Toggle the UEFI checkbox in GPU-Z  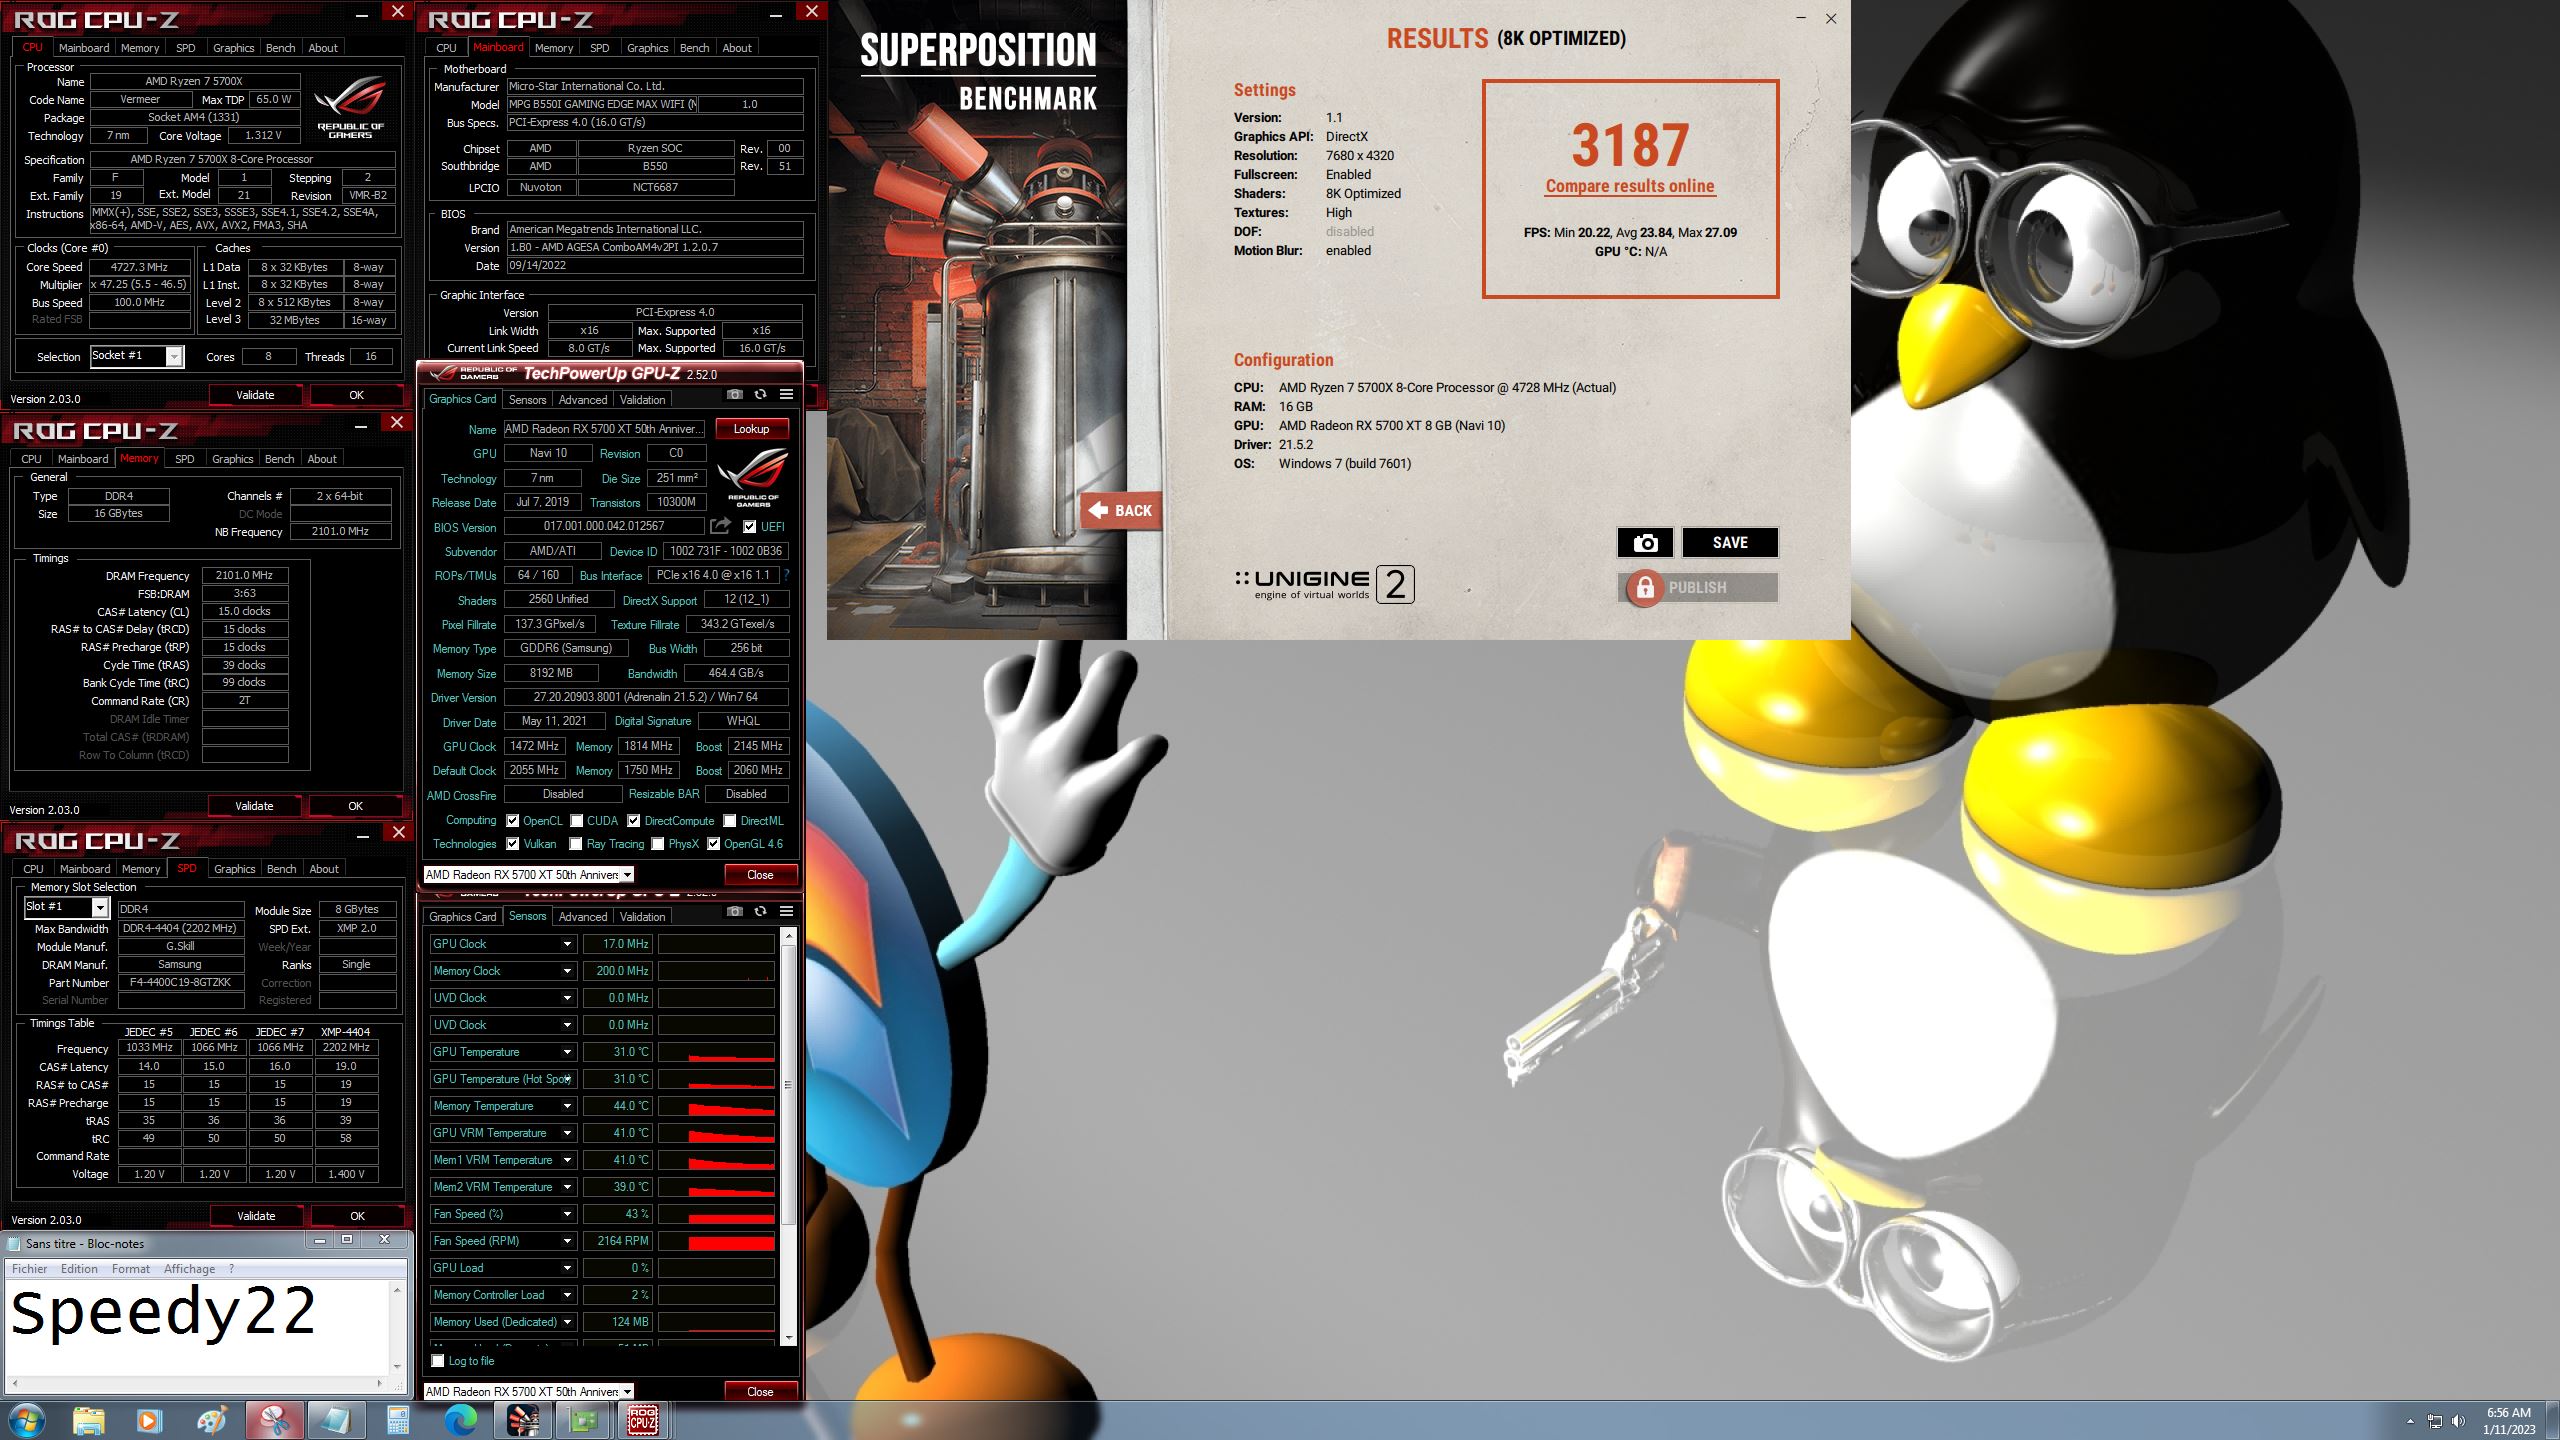(x=749, y=527)
